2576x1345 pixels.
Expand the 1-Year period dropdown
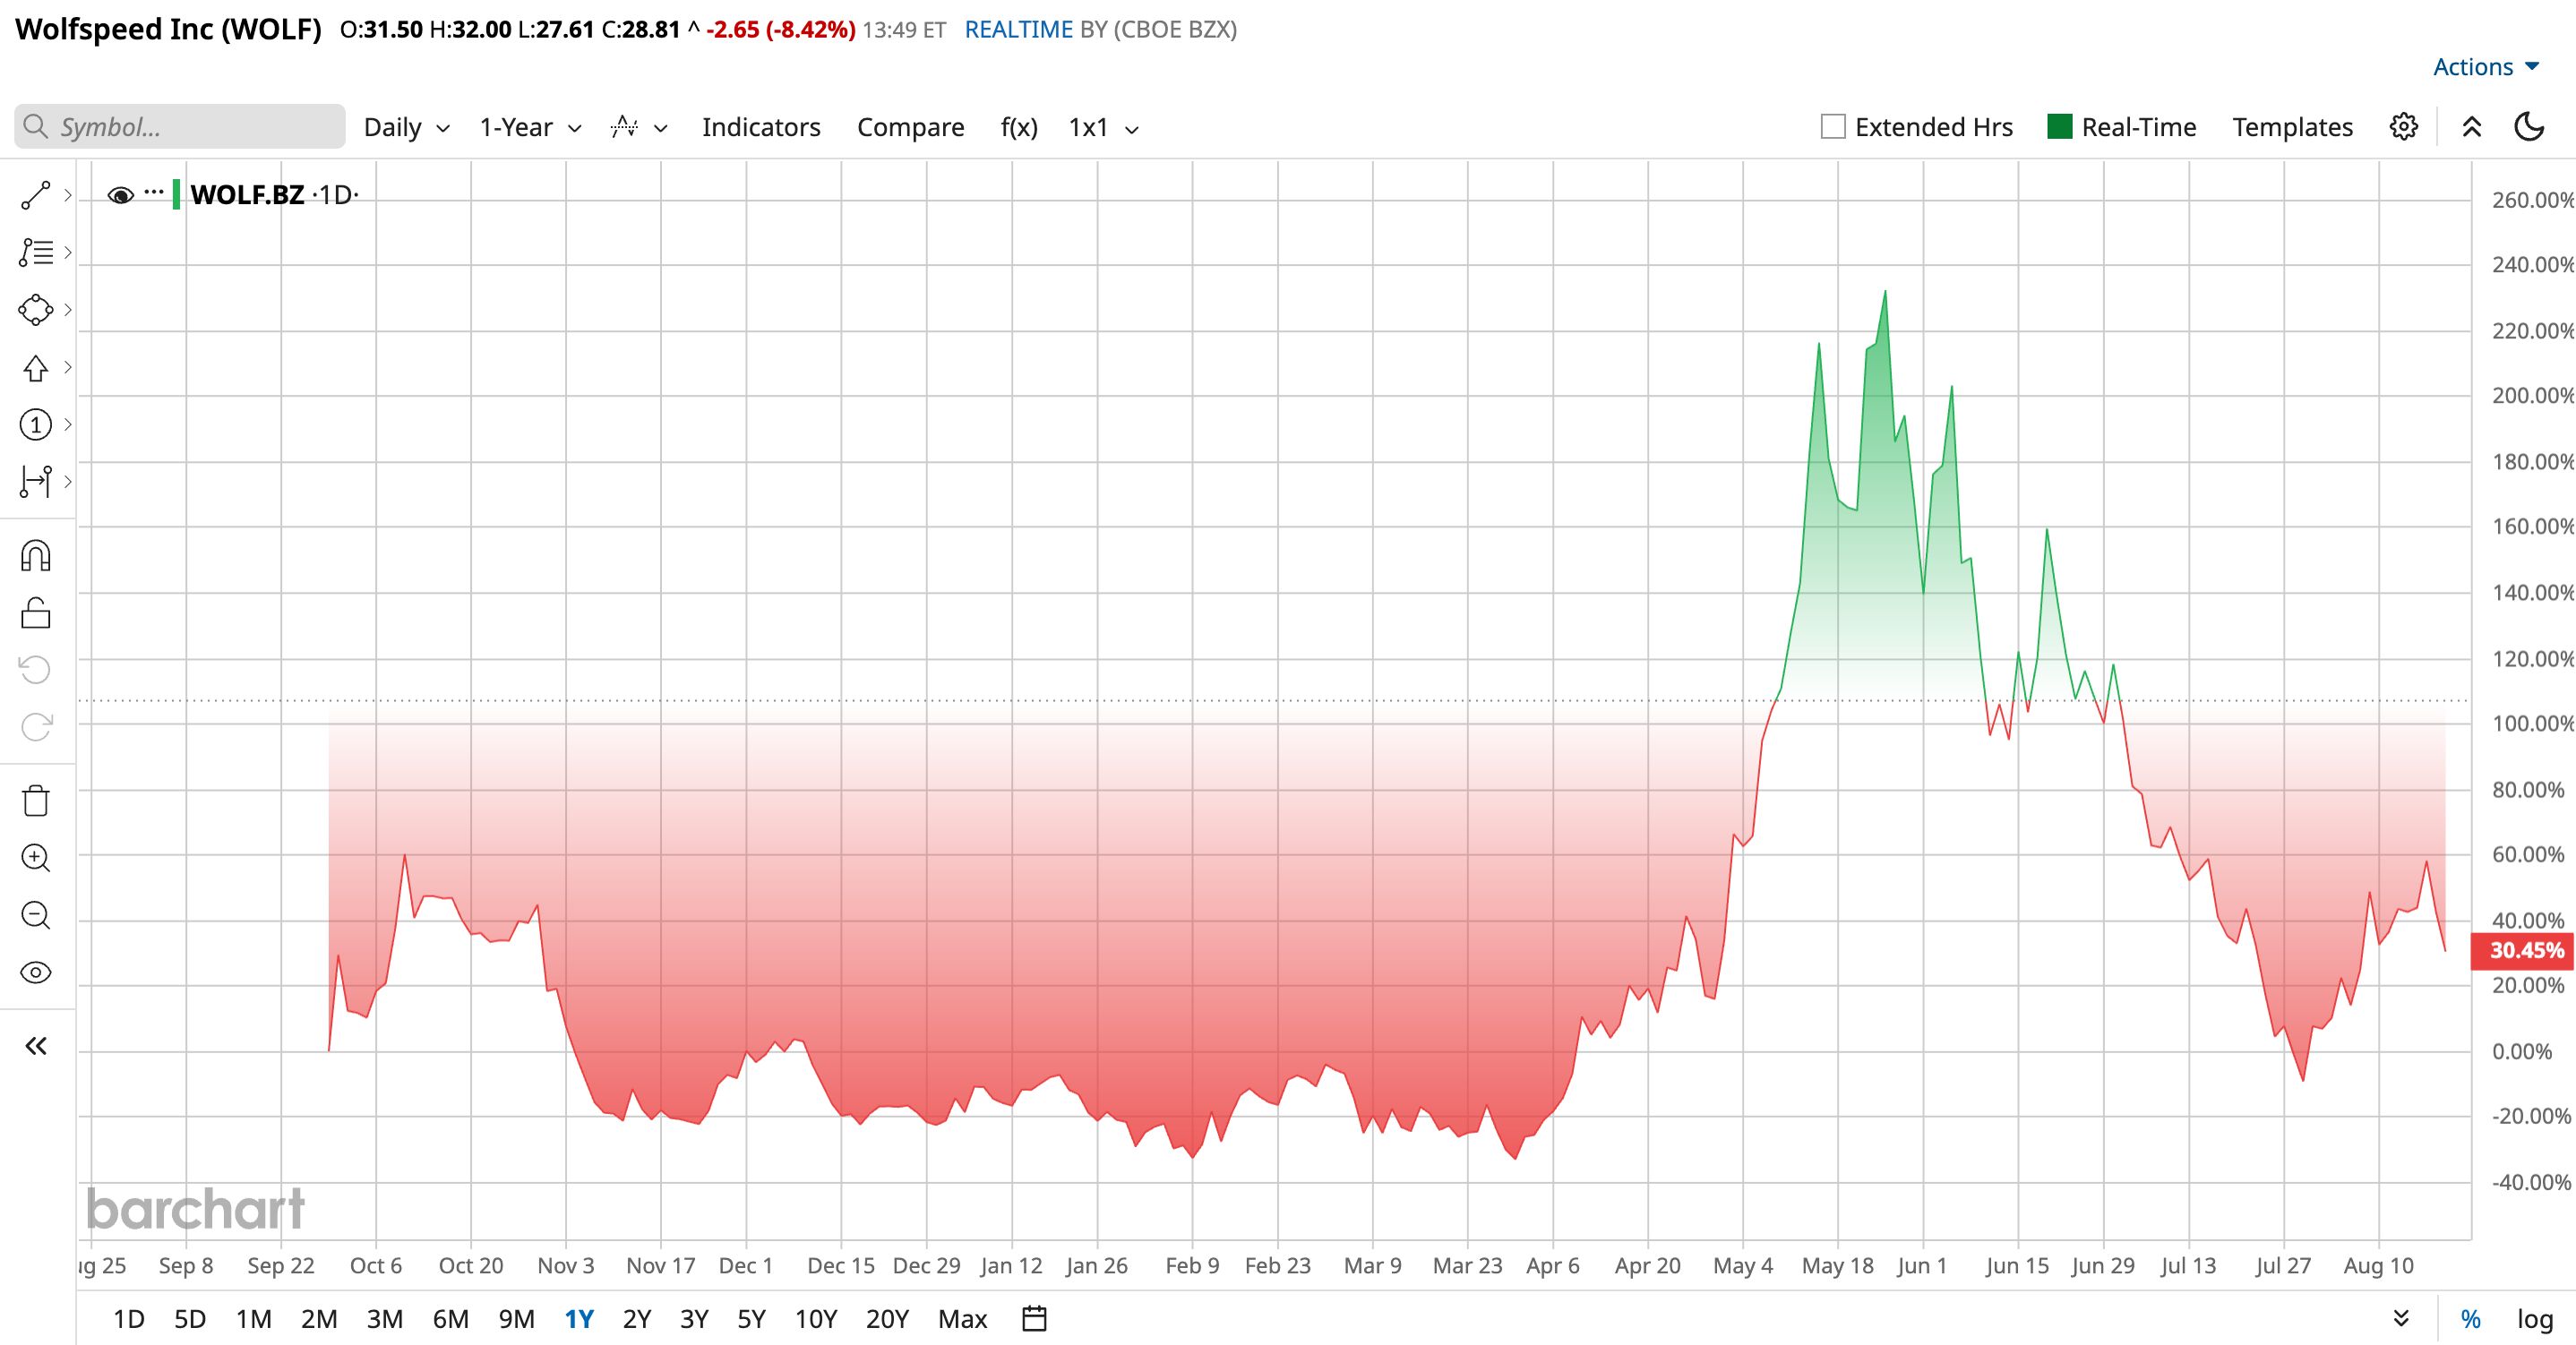(530, 128)
